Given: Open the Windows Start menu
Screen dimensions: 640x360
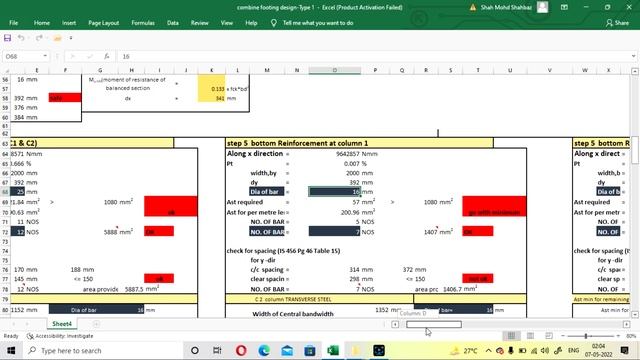Looking at the screenshot, I should tap(11, 351).
